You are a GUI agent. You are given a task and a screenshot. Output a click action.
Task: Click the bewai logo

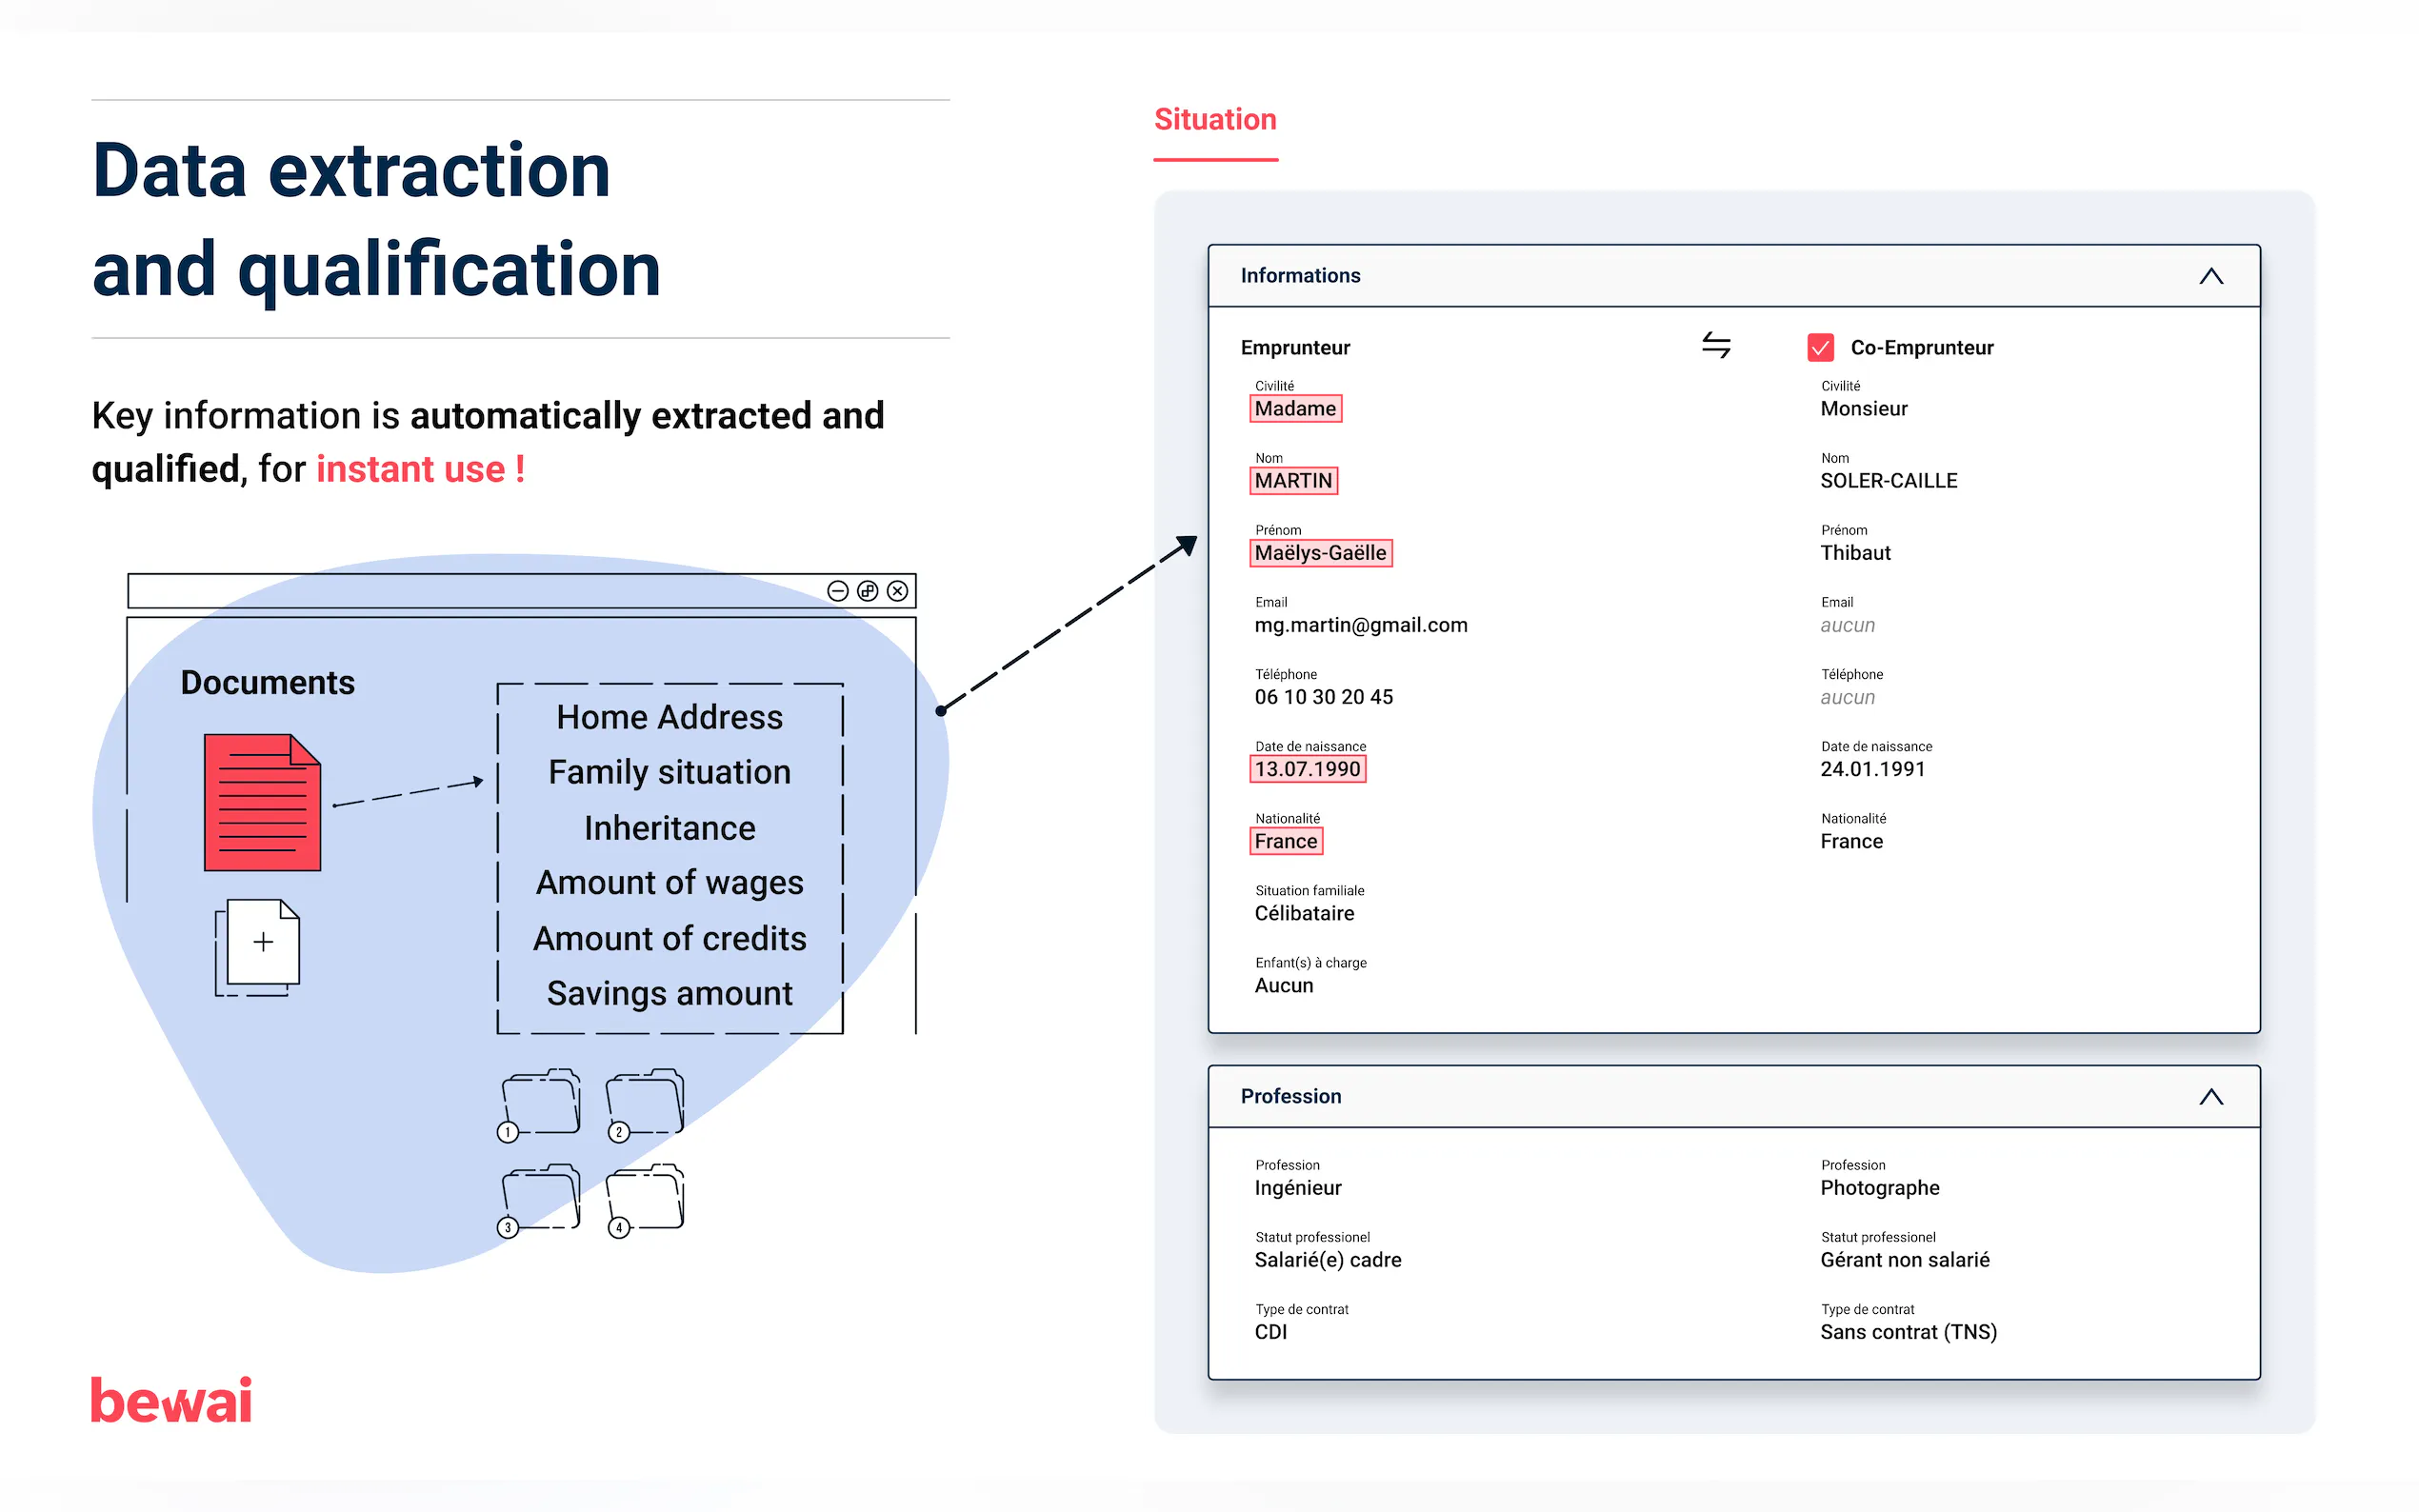tap(171, 1400)
